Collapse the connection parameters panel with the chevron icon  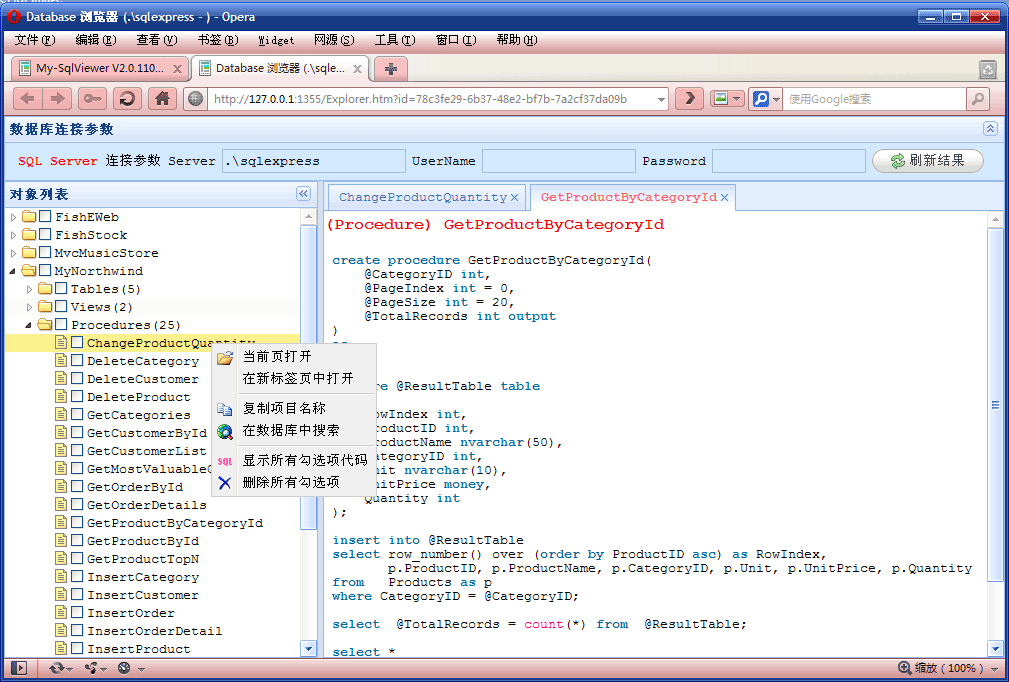coord(990,129)
